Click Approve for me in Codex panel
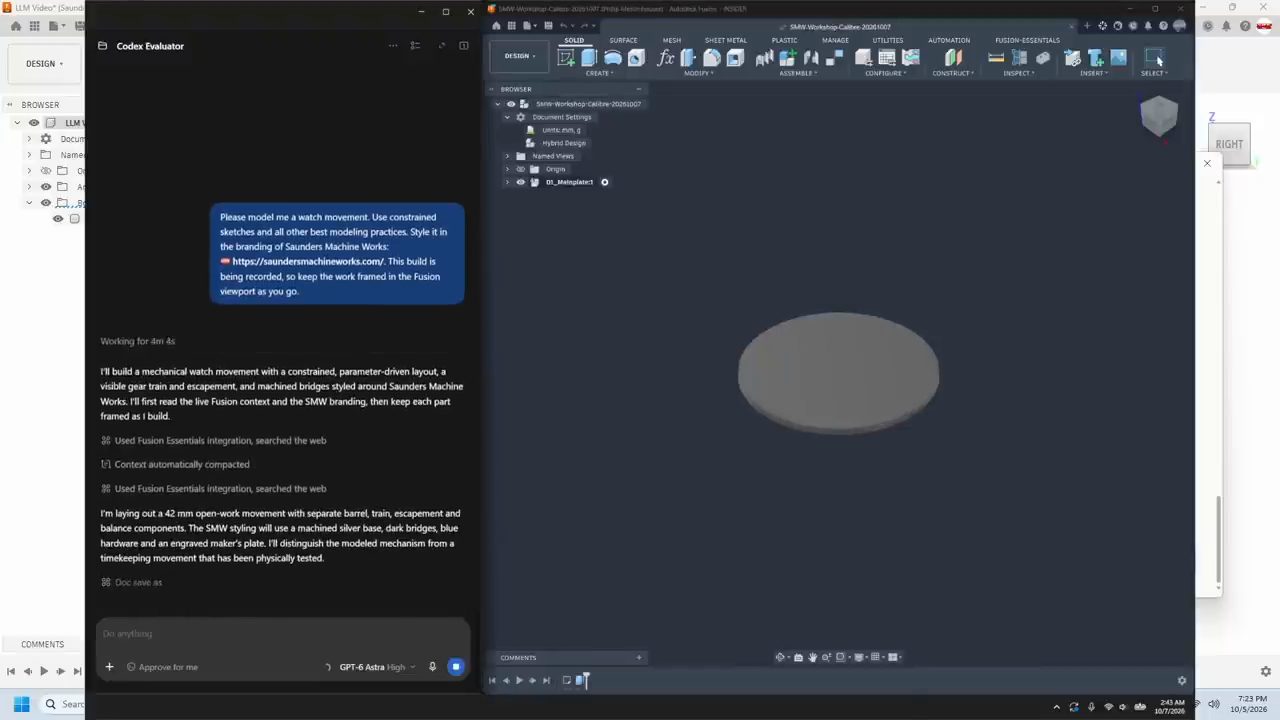The image size is (1280, 720). 162,667
